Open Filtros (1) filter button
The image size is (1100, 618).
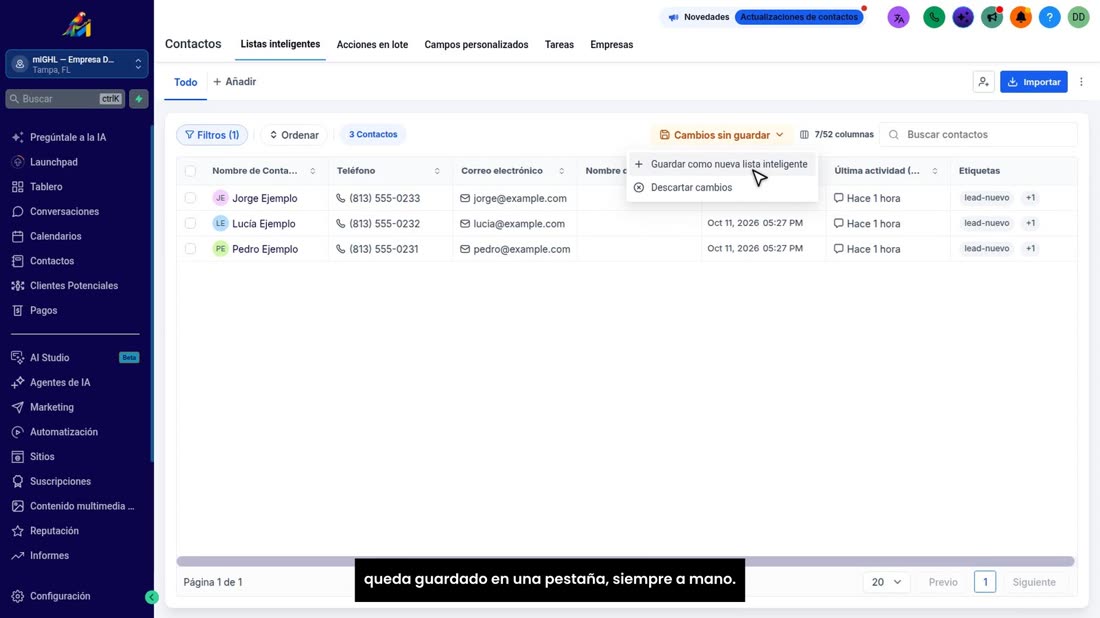[x=212, y=135]
